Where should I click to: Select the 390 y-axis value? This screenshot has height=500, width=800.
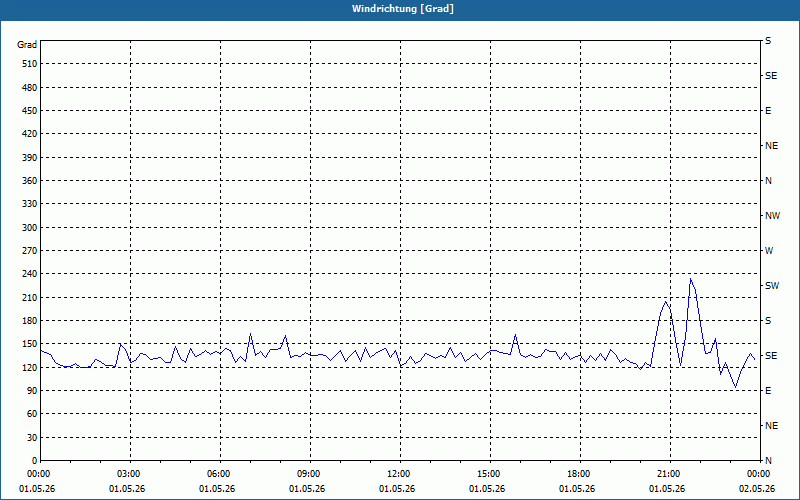tap(30, 158)
